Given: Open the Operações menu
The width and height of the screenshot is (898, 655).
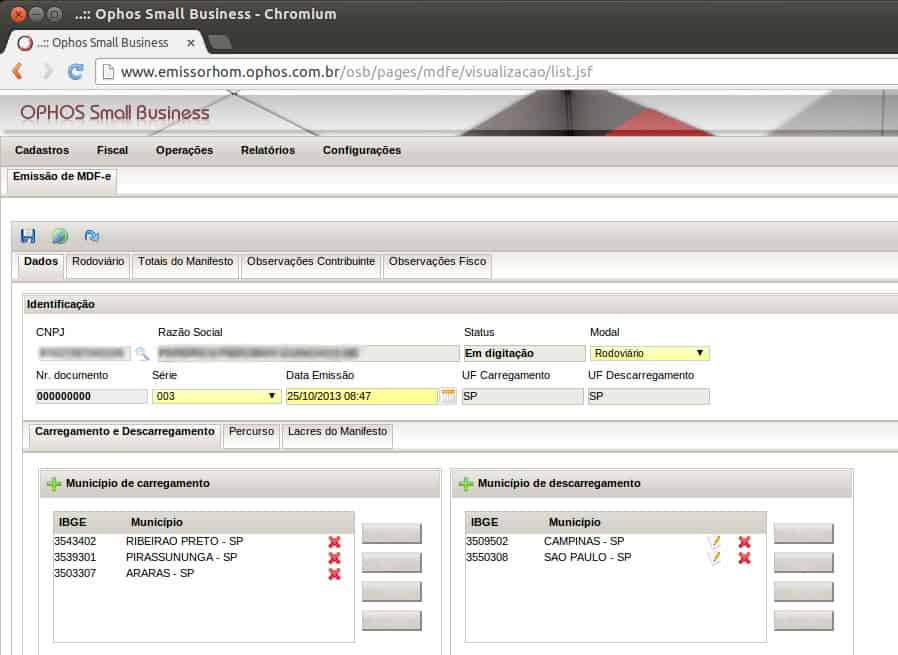Looking at the screenshot, I should tap(184, 150).
